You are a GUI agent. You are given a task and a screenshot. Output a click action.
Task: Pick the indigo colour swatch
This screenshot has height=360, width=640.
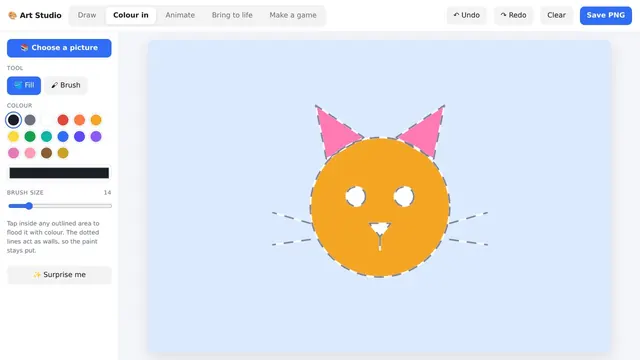coord(80,136)
